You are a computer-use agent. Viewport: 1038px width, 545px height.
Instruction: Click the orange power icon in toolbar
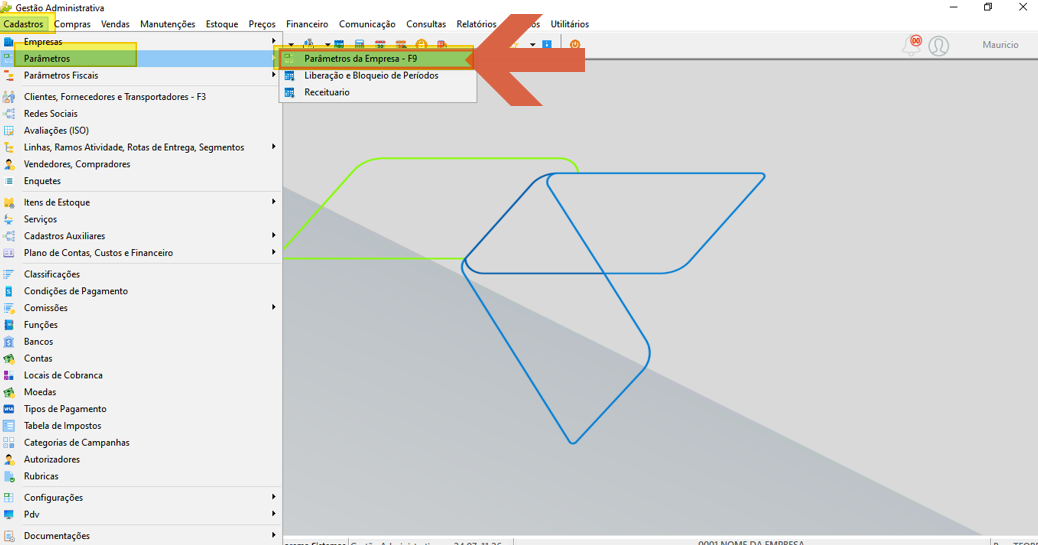575,44
